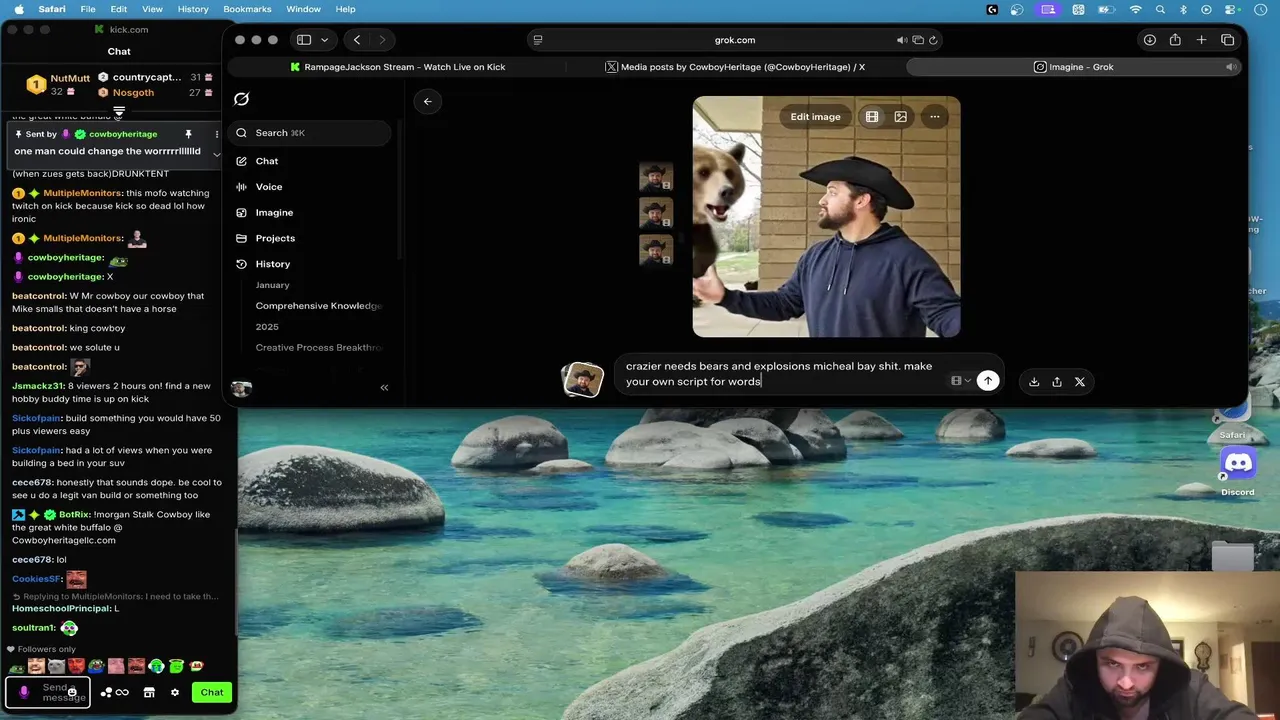1280x720 pixels.
Task: Switch to the RampageJackson Stream Kick tab
Action: (397, 67)
